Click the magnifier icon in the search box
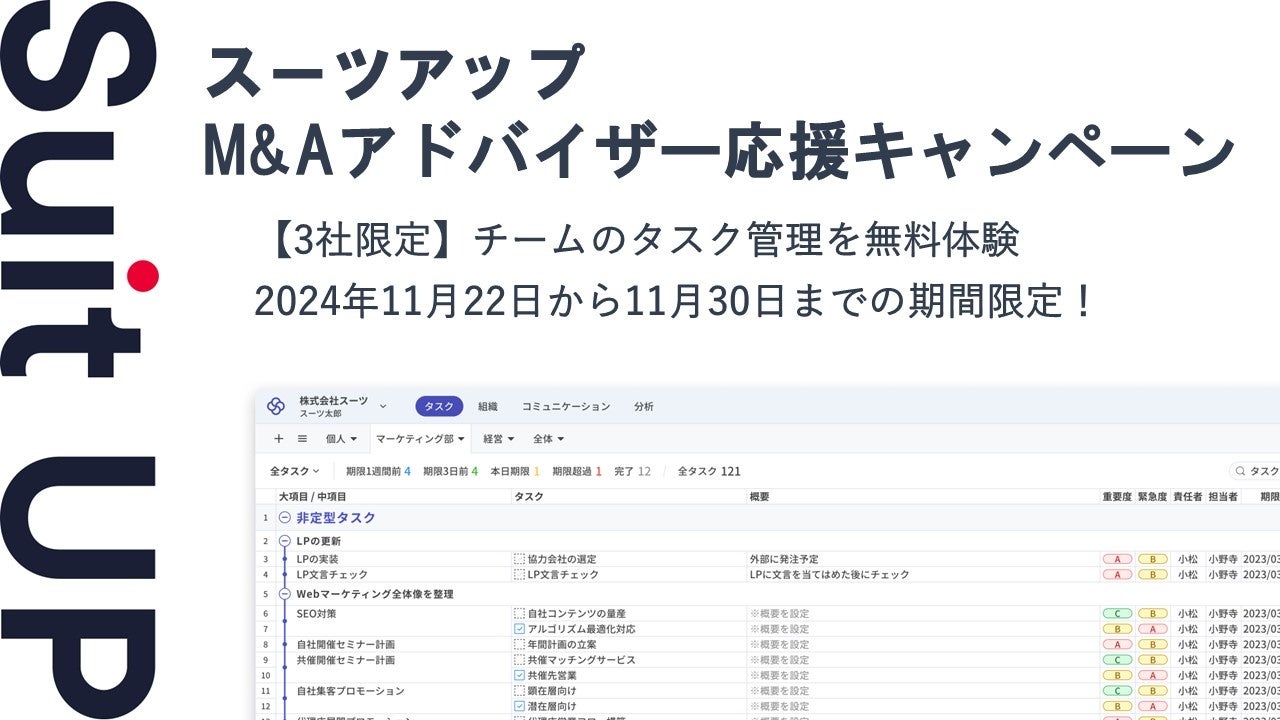Viewport: 1280px width, 720px height. [1240, 471]
